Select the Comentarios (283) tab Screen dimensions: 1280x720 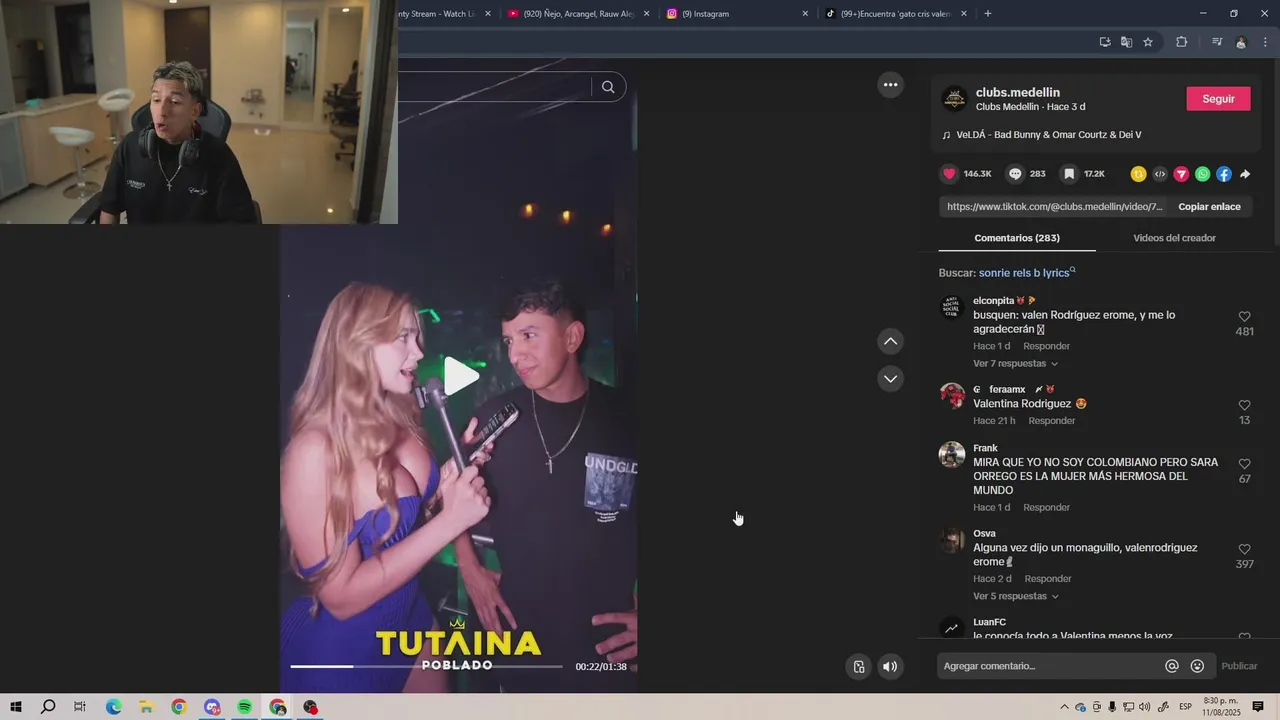point(1017,238)
